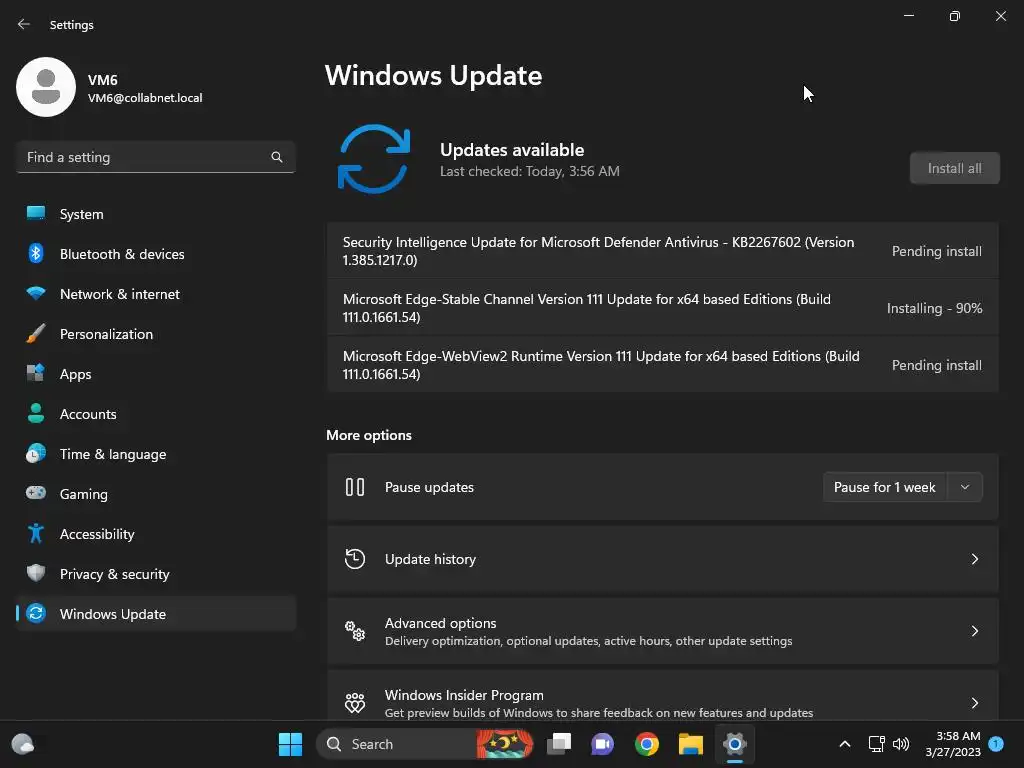Viewport: 1024px width, 768px height.
Task: Click the magnifier icon in Find a setting
Action: [x=277, y=157]
